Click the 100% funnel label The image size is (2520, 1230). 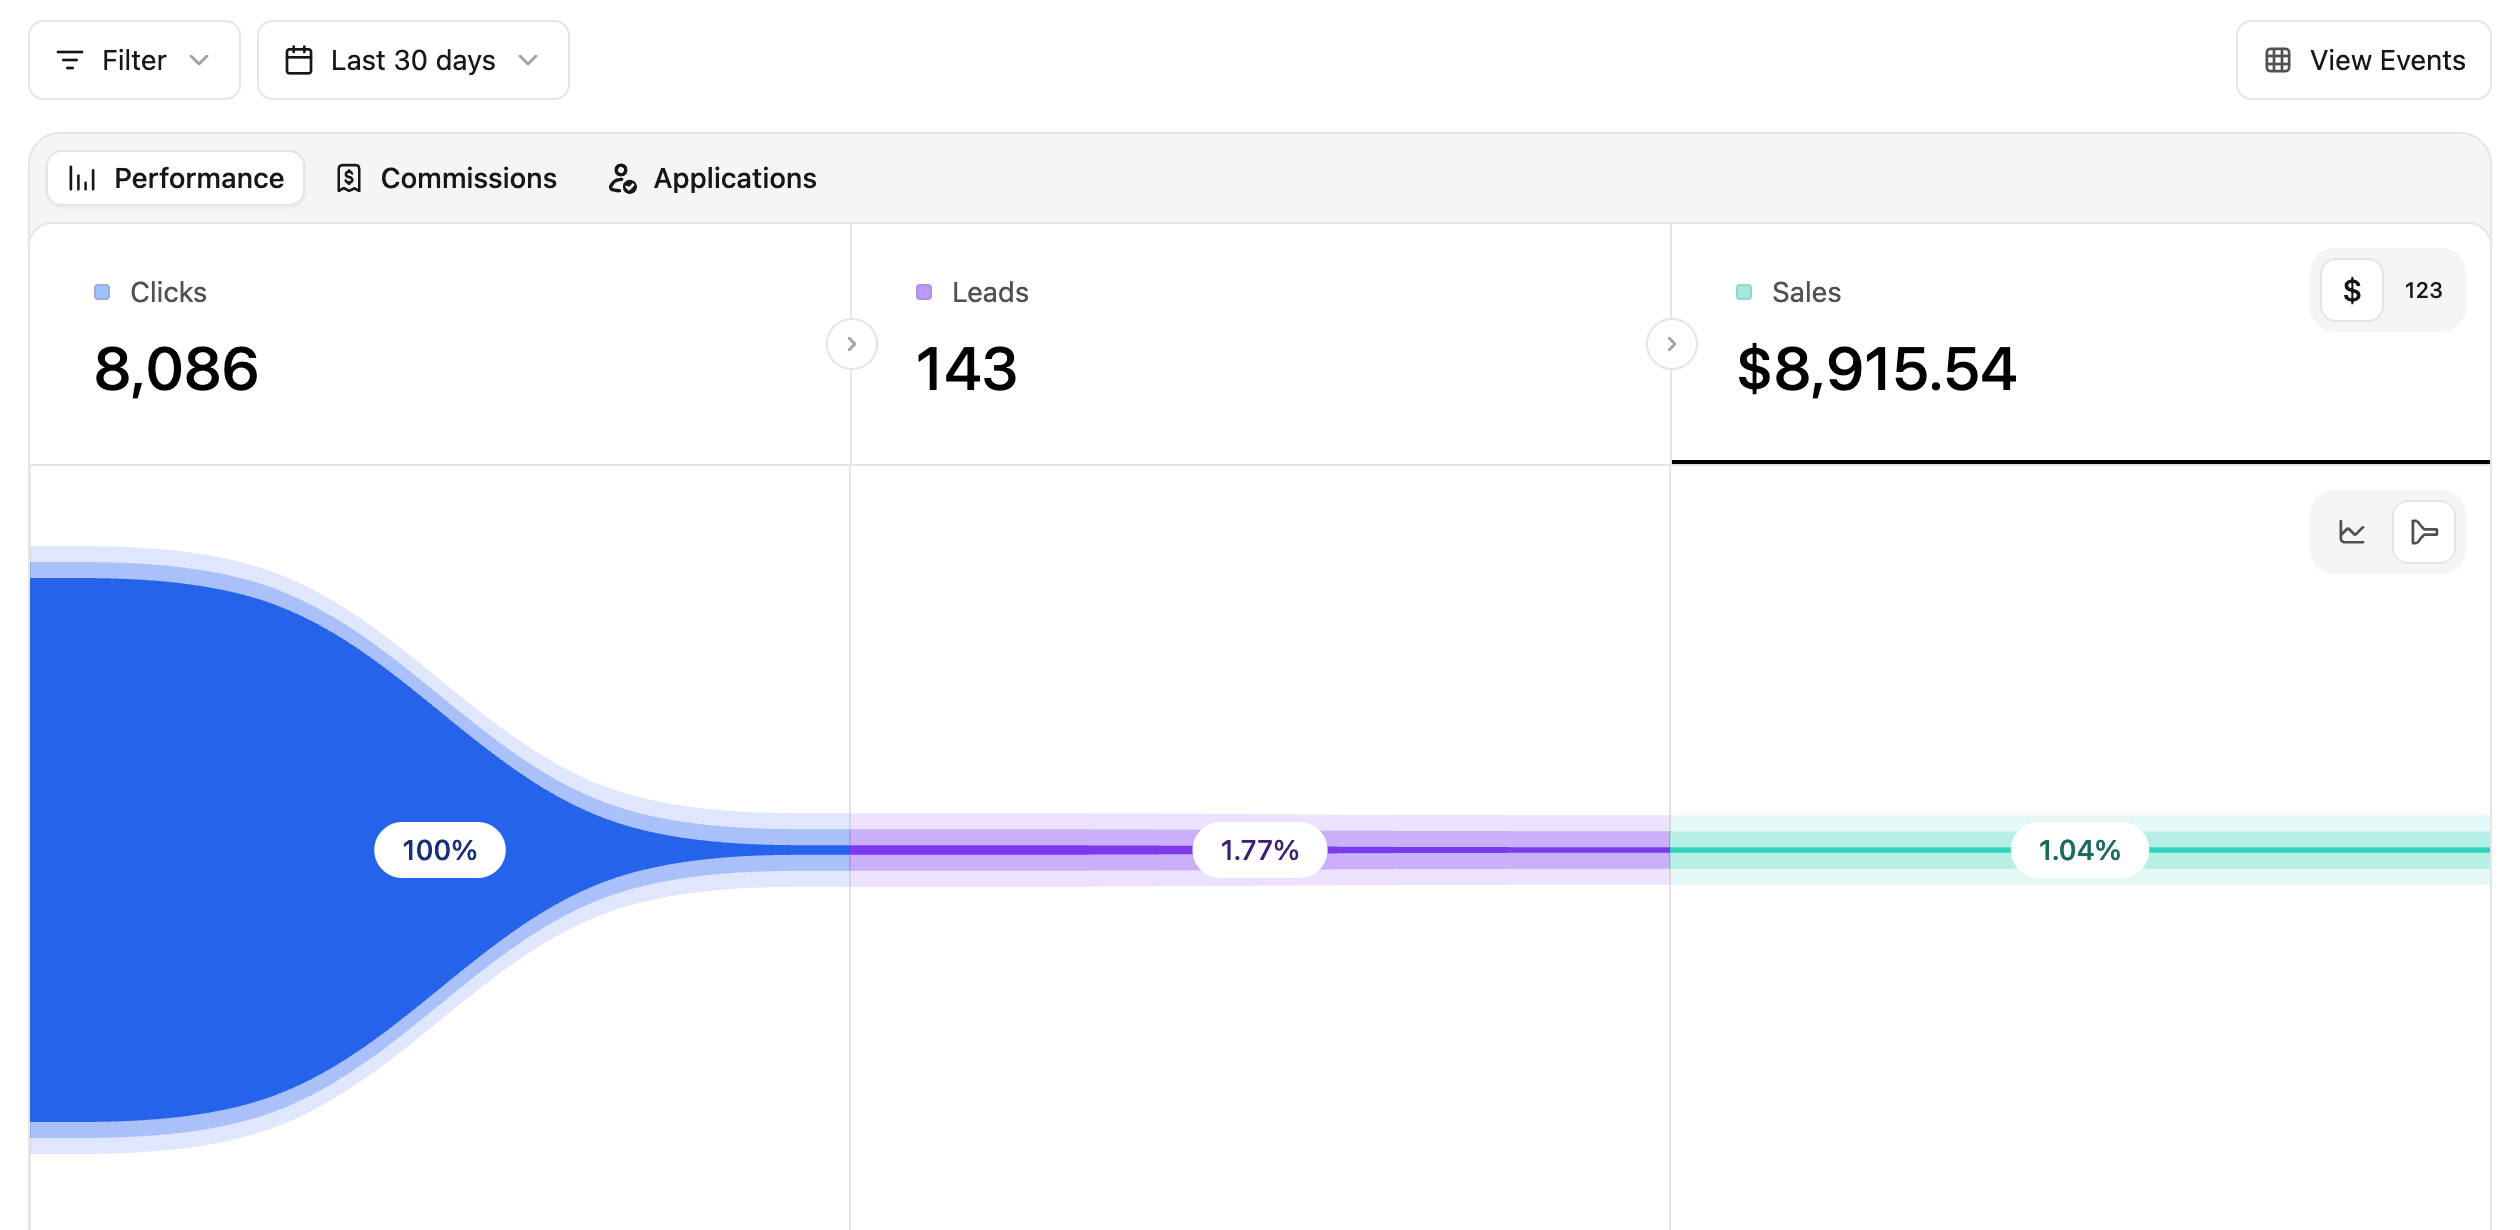pyautogui.click(x=440, y=850)
